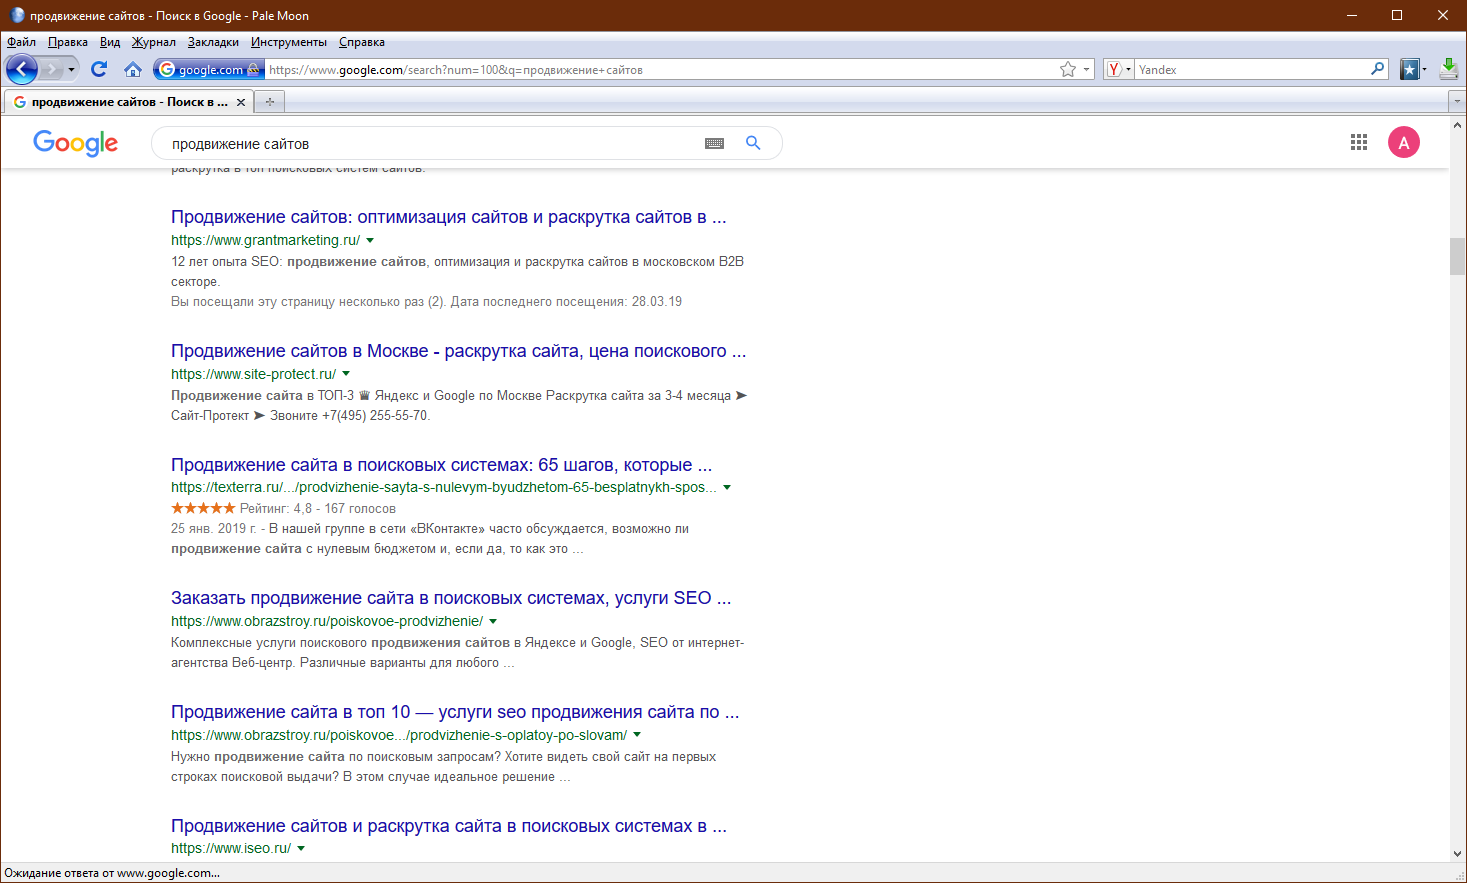The height and width of the screenshot is (883, 1467).
Task: Open the Вид menu
Action: pos(110,42)
